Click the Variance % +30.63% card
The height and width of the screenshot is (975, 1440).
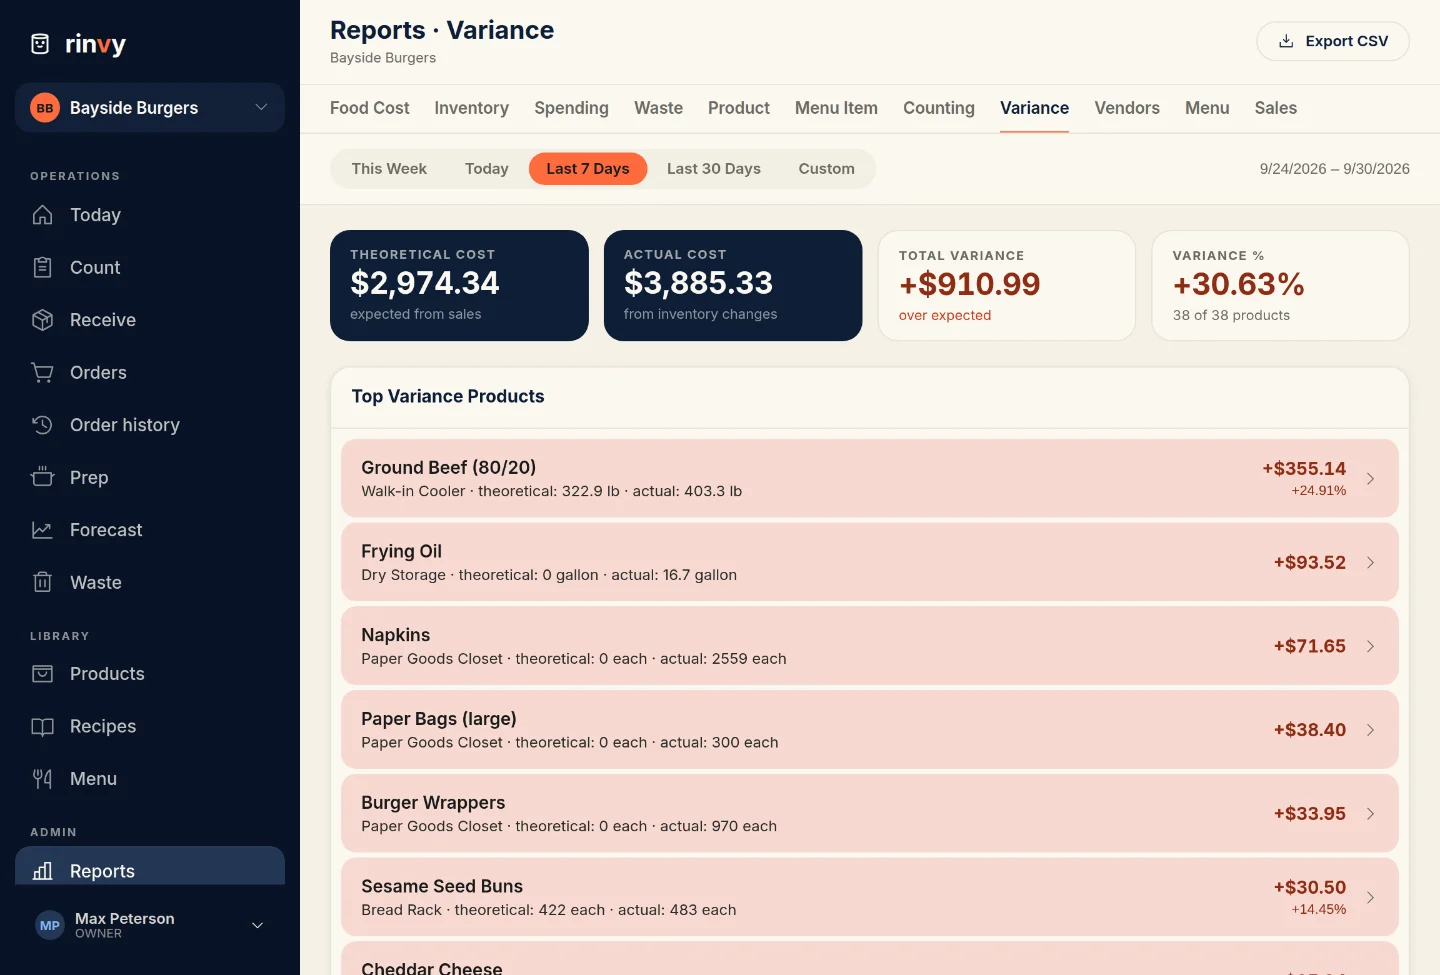click(1280, 286)
